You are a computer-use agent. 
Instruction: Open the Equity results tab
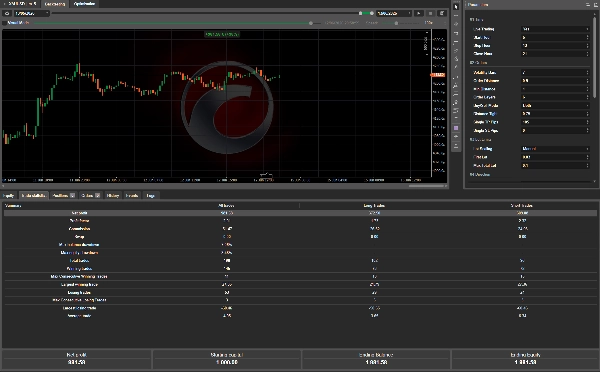[x=8, y=196]
